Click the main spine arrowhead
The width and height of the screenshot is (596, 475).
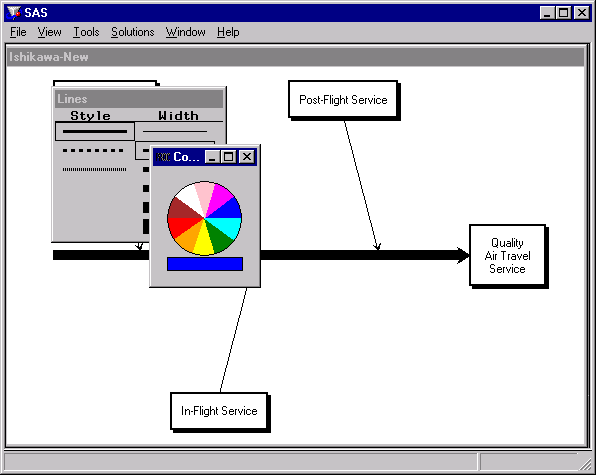464,255
